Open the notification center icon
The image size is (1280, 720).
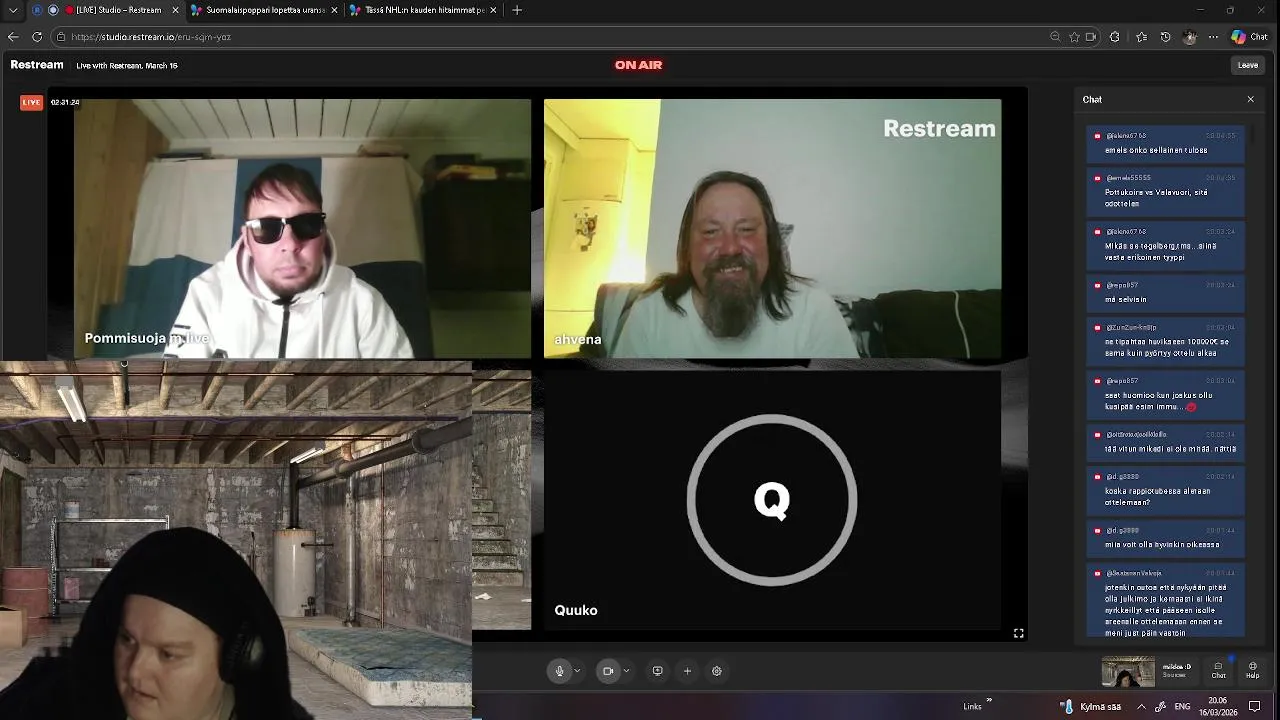pos(1254,706)
